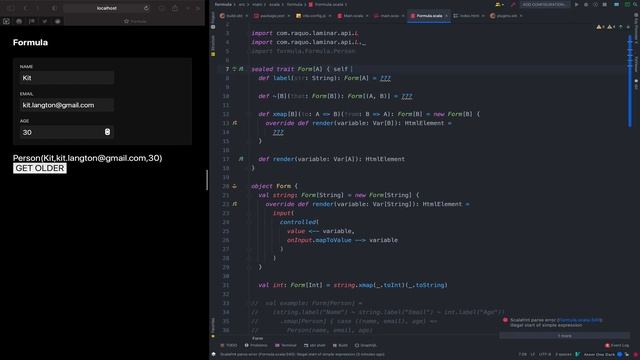Screen dimensions: 640x360
Task: Go back in Safari browser
Action: pos(25,8)
